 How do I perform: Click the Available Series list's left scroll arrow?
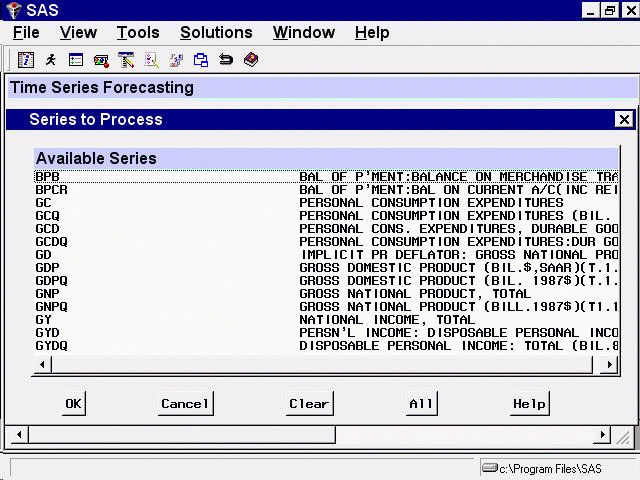[42, 364]
